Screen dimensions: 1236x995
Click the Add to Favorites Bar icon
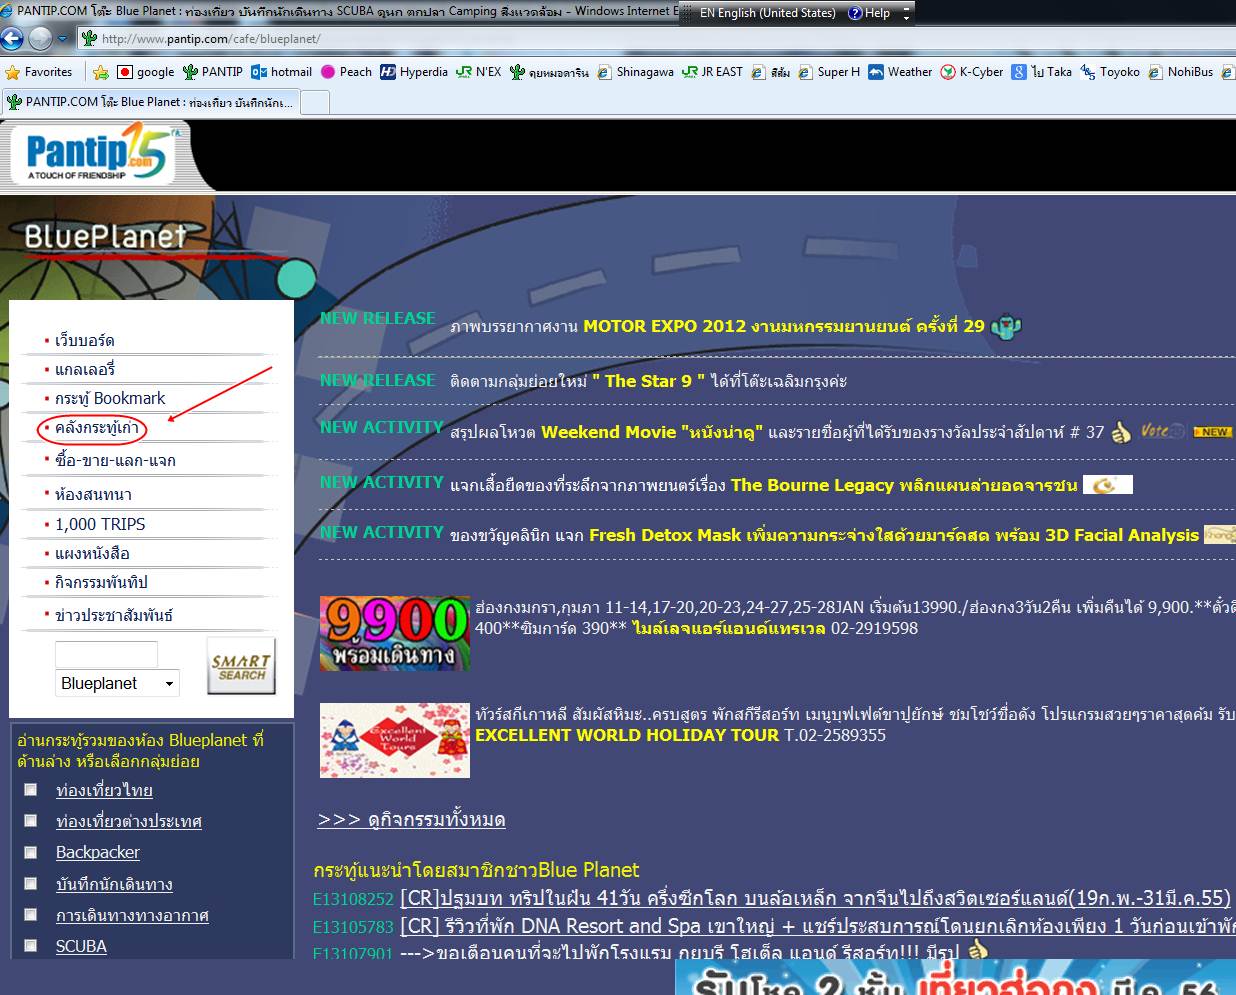[x=100, y=72]
